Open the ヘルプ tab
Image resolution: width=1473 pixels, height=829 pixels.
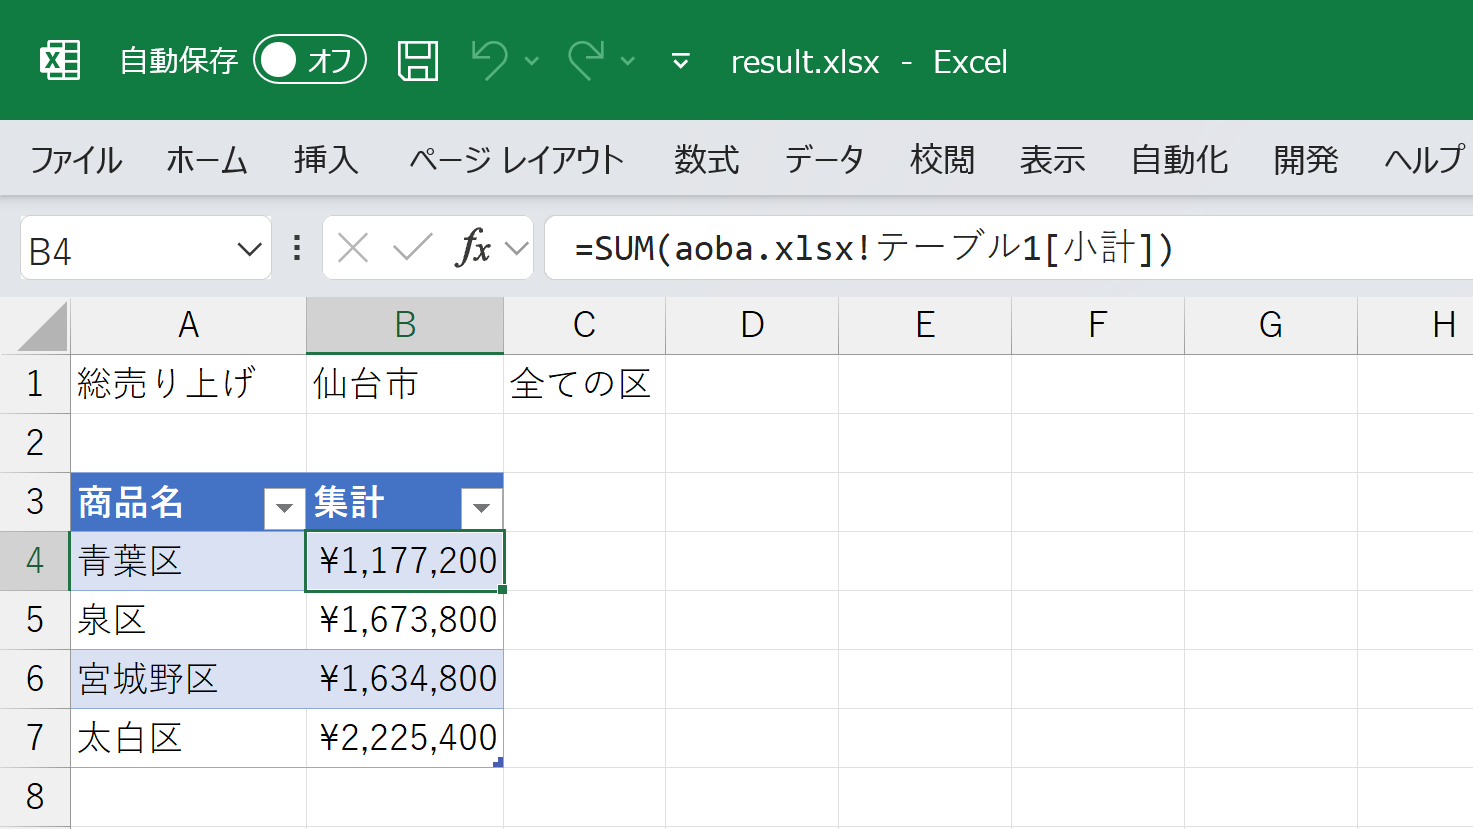click(x=1424, y=160)
